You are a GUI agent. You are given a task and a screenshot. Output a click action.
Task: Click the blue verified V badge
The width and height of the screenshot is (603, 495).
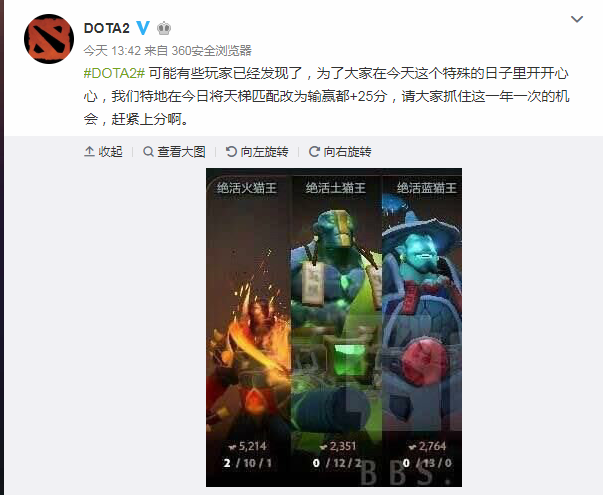coord(143,28)
